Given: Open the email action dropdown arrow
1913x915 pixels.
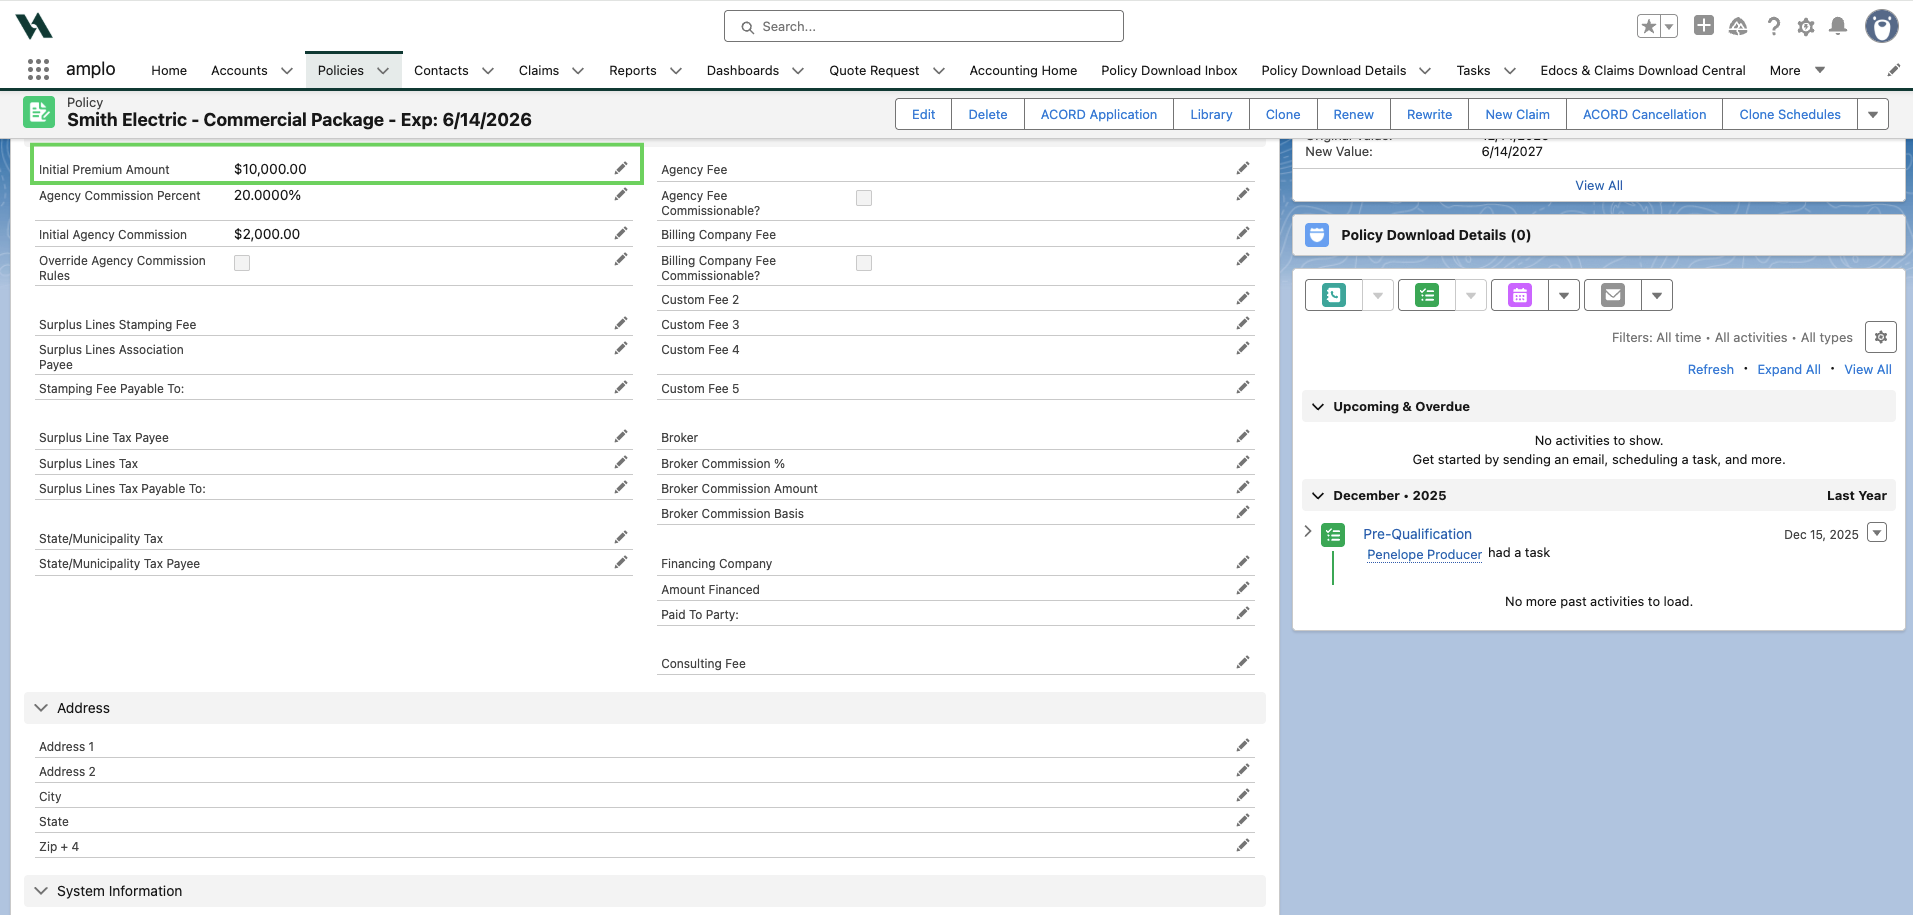Looking at the screenshot, I should (1657, 295).
